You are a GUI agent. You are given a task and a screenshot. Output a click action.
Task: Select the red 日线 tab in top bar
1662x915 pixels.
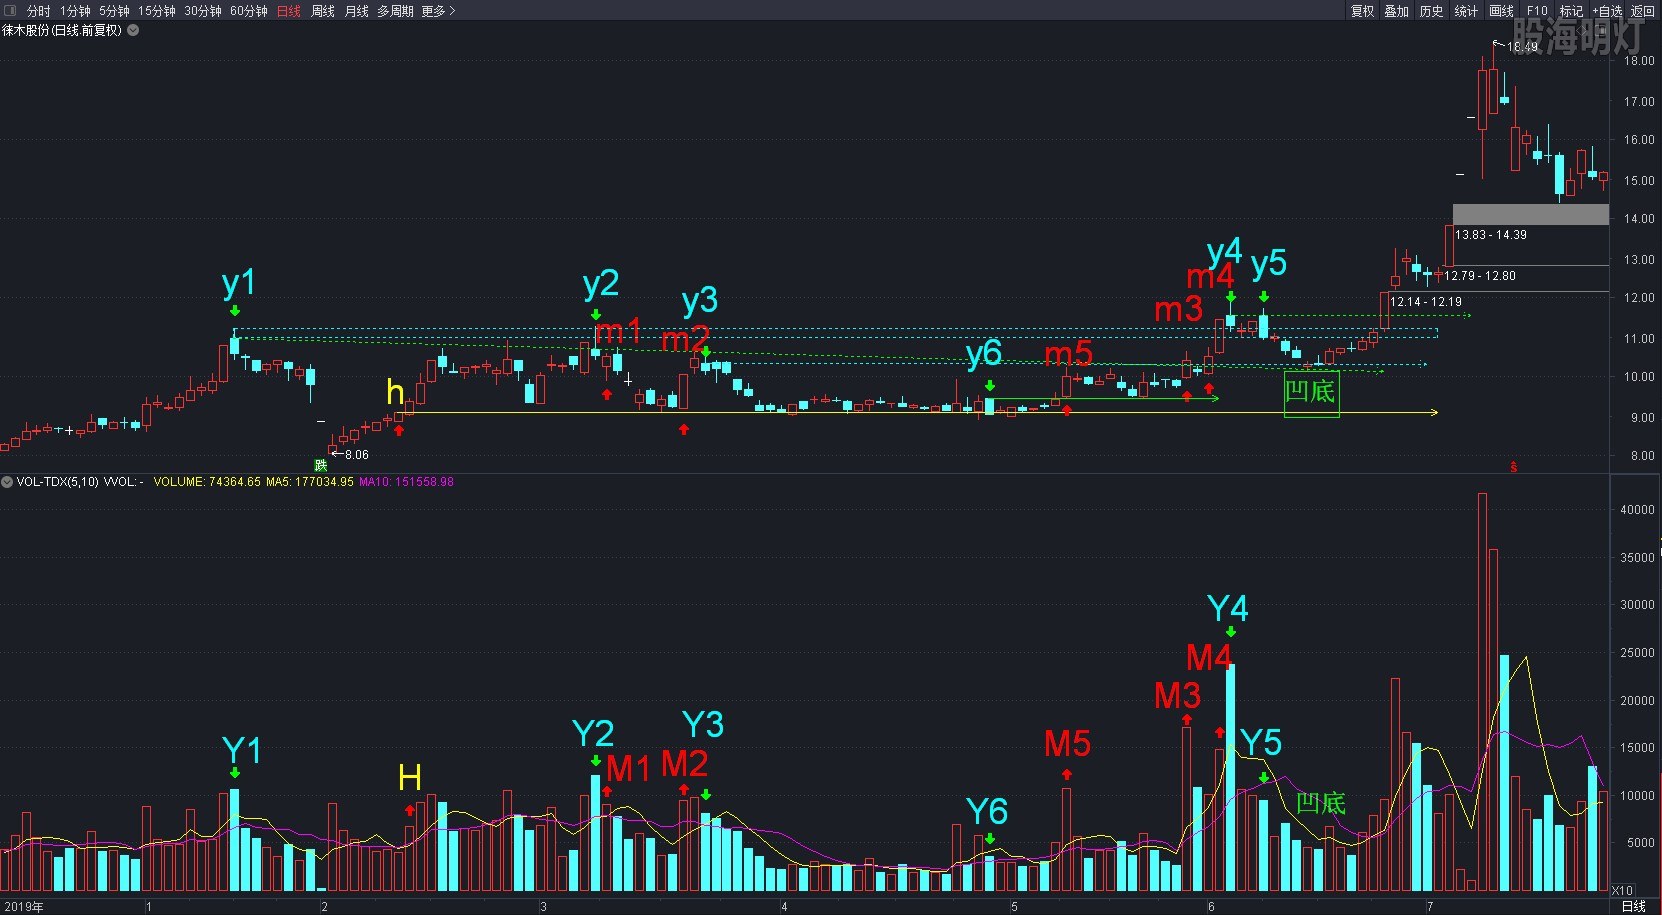(288, 11)
